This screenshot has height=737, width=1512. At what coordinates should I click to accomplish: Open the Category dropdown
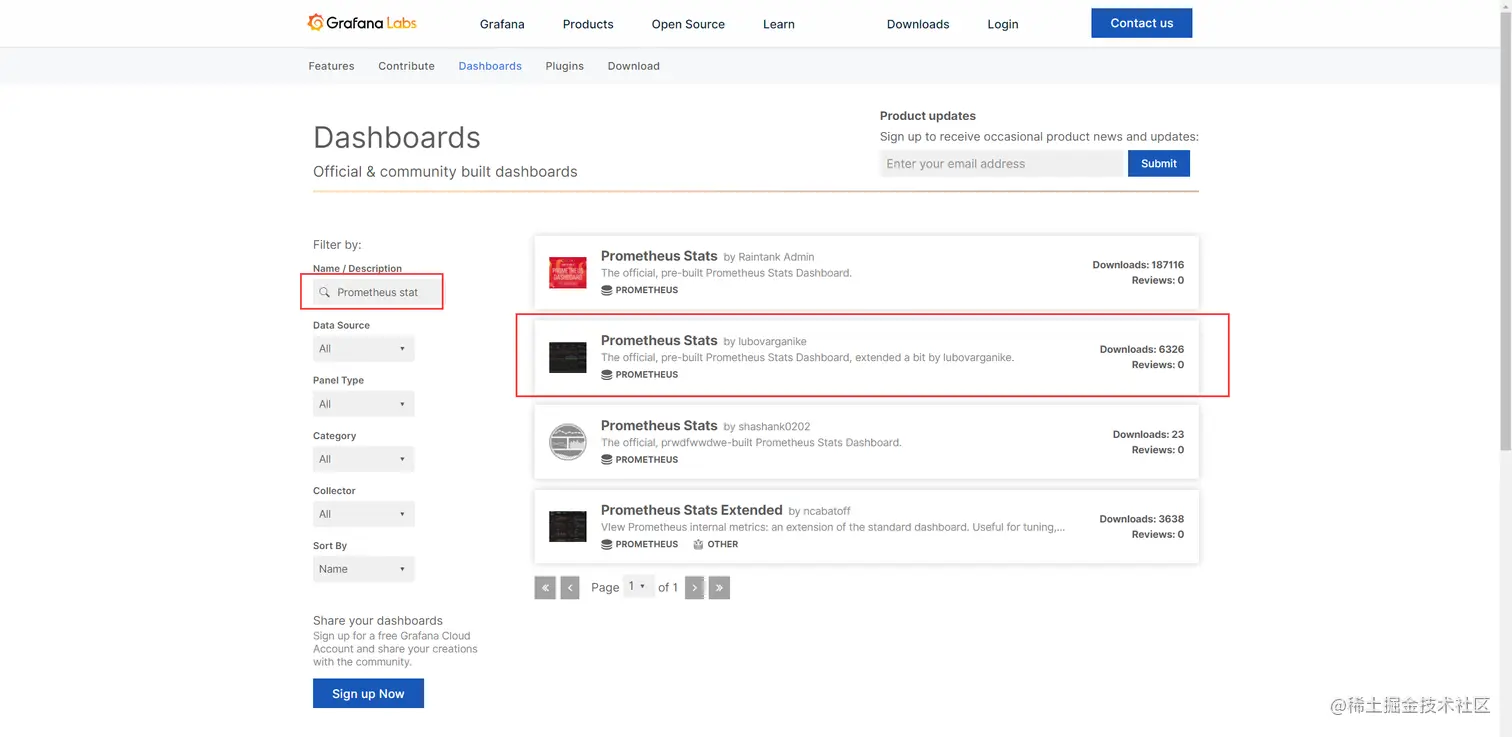363,459
